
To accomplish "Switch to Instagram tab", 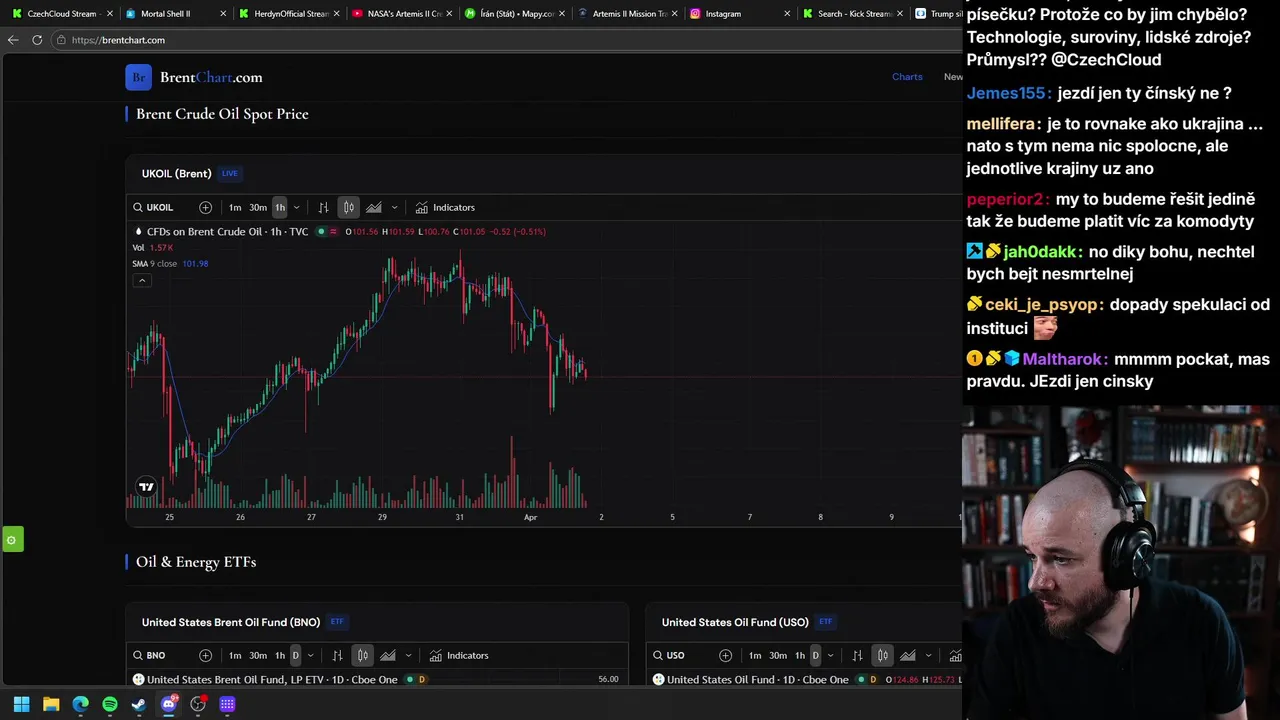I will click(740, 14).
